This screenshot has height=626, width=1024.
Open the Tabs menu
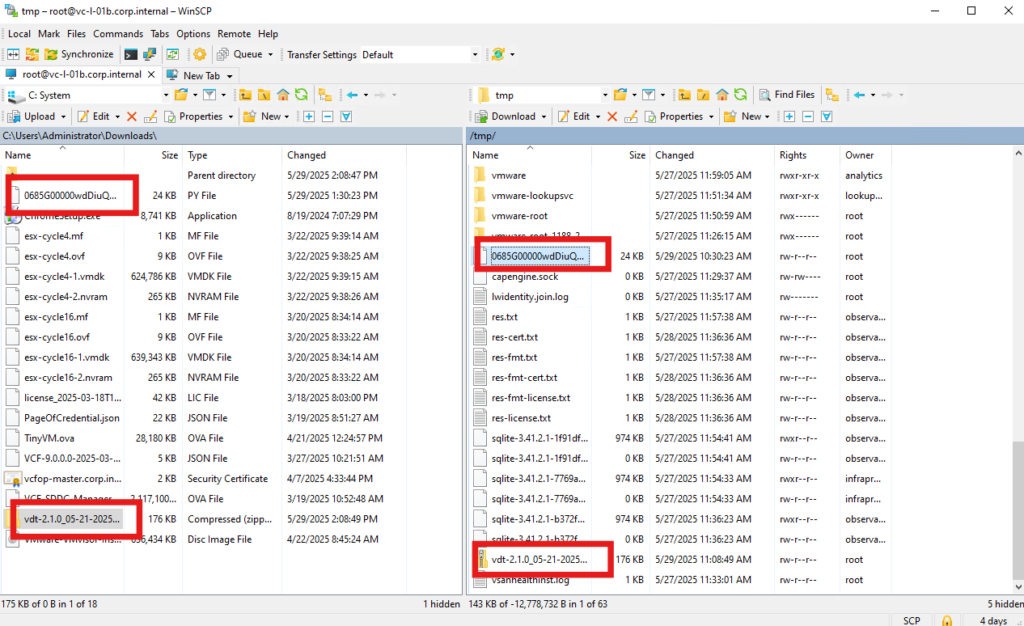coord(159,34)
